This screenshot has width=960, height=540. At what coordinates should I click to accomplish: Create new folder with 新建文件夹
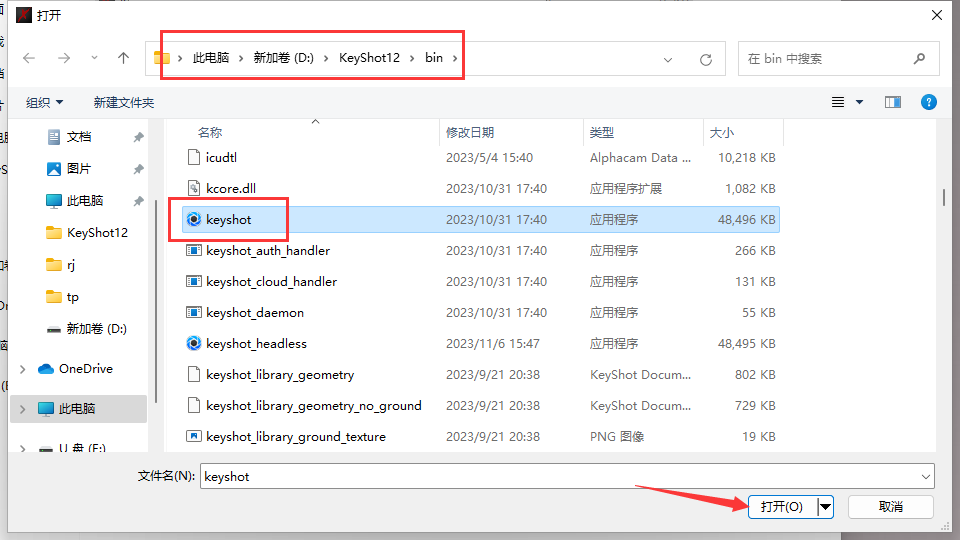click(124, 102)
